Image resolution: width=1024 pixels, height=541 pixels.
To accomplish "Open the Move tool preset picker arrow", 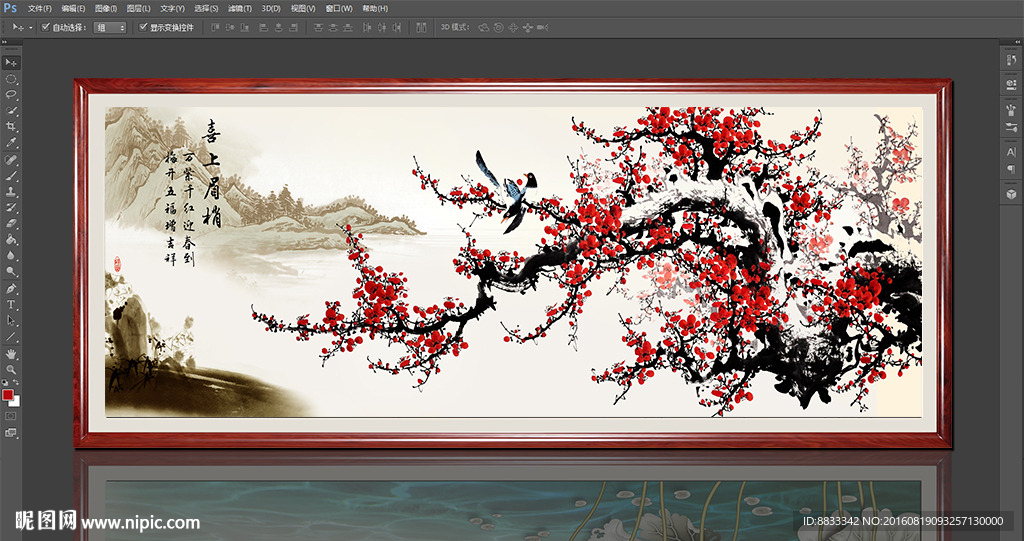I will pyautogui.click(x=30, y=28).
